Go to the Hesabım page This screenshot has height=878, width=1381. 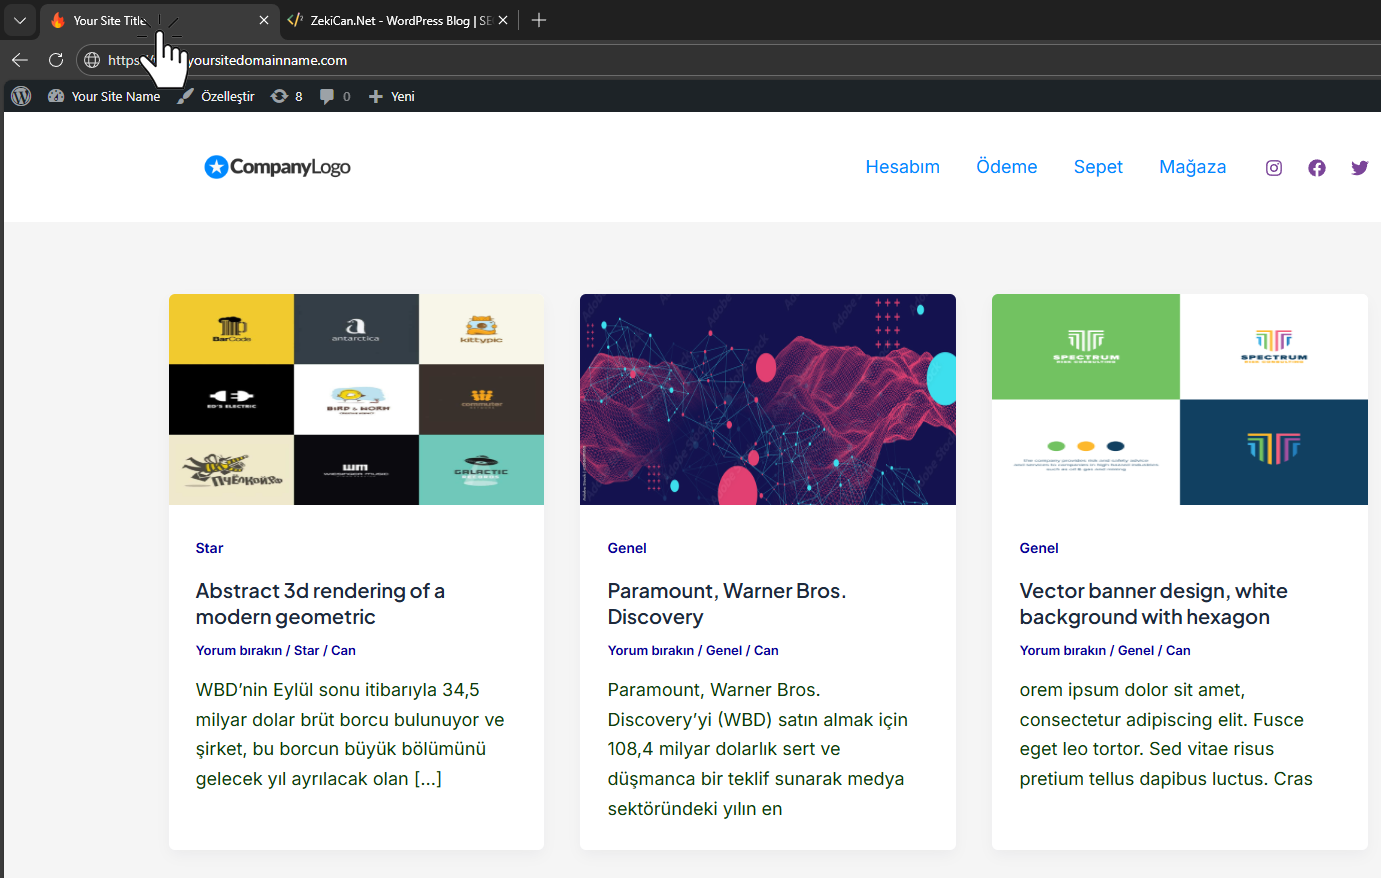[902, 167]
